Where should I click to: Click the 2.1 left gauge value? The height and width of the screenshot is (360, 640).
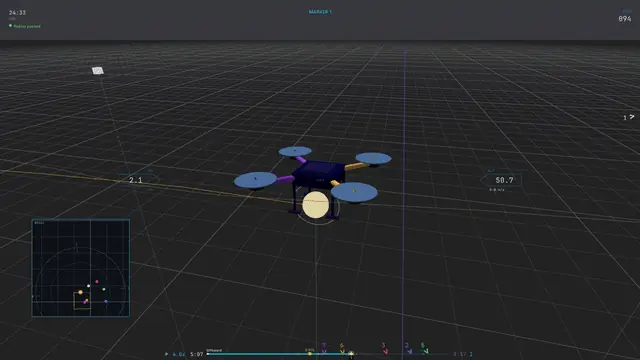pos(136,180)
